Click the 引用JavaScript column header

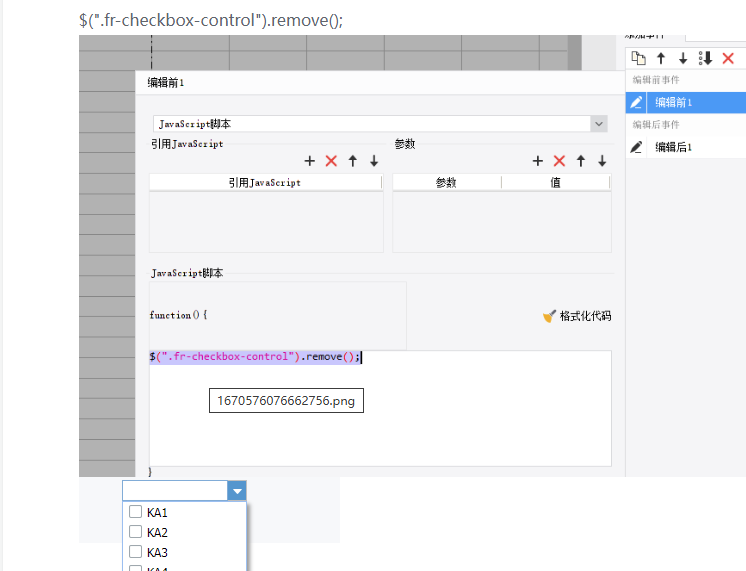(x=265, y=182)
